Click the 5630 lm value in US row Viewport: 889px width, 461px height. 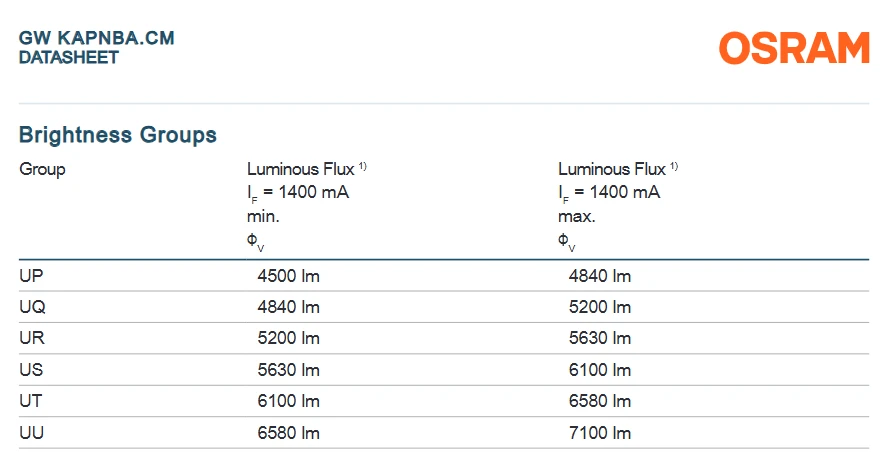click(289, 370)
